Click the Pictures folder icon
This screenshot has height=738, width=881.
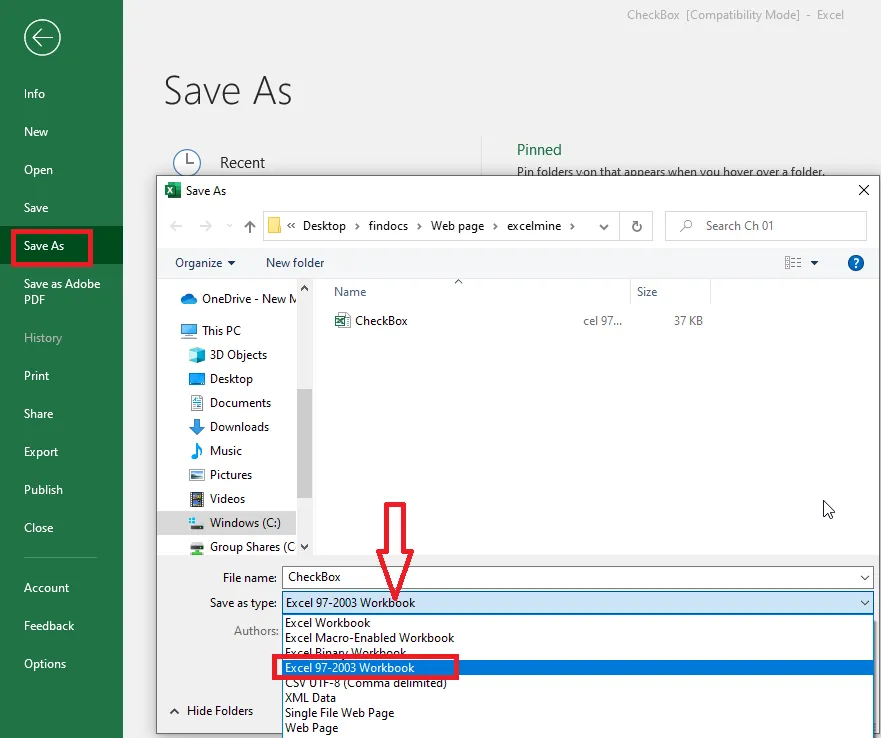pyautogui.click(x=197, y=475)
